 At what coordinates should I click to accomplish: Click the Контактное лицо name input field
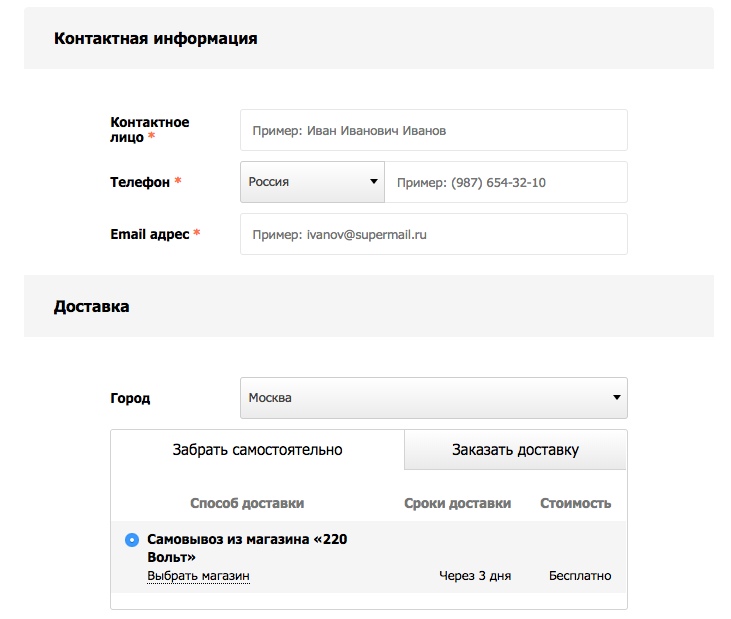434,130
